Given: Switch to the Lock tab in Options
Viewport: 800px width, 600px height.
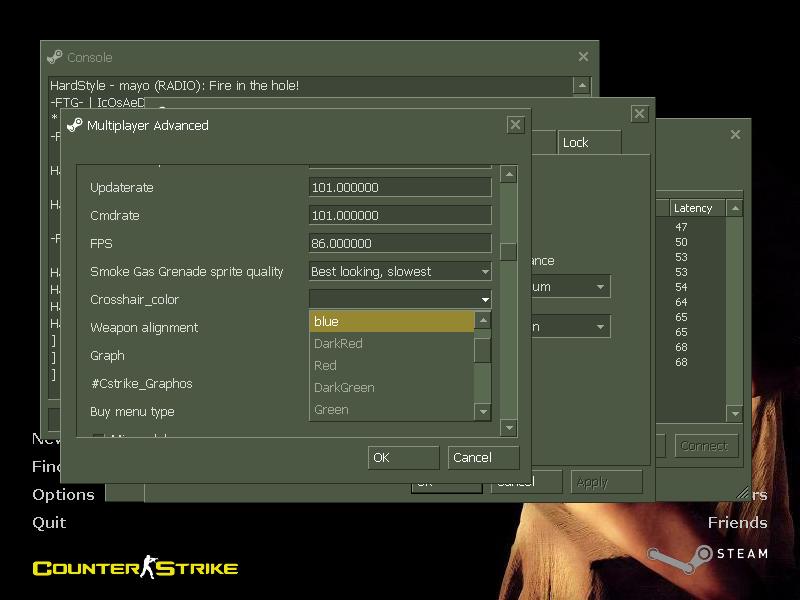Looking at the screenshot, I should click(x=589, y=142).
